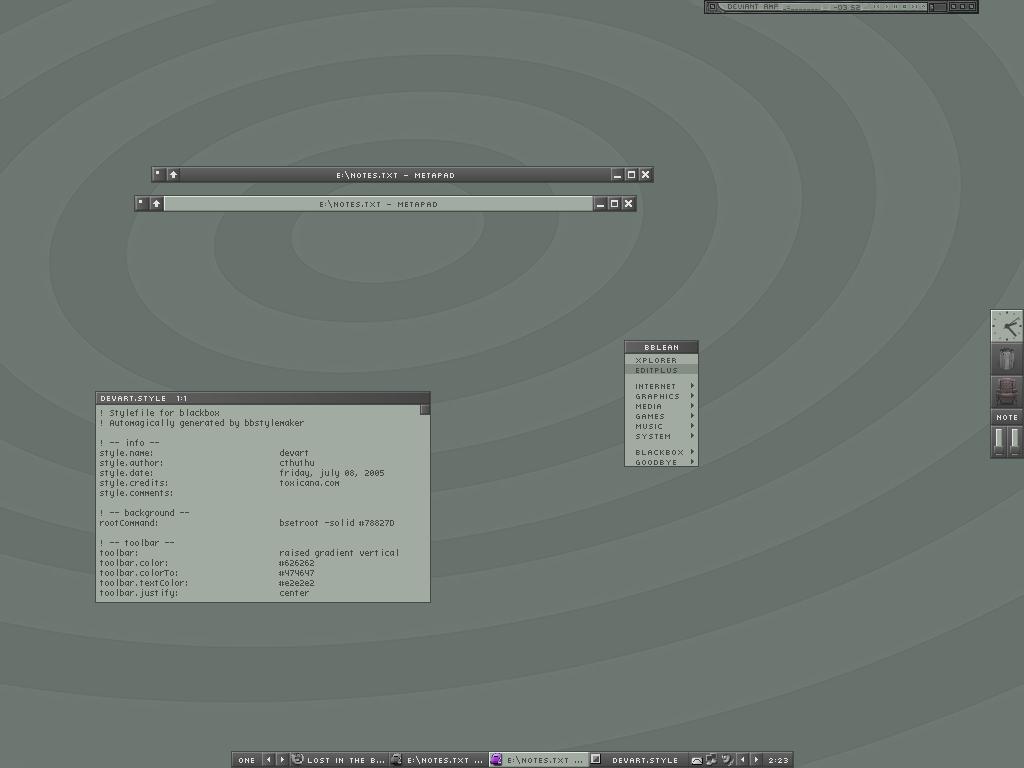Expand the Music submenu
Image resolution: width=1024 pixels, height=768 pixels.
pos(661,426)
